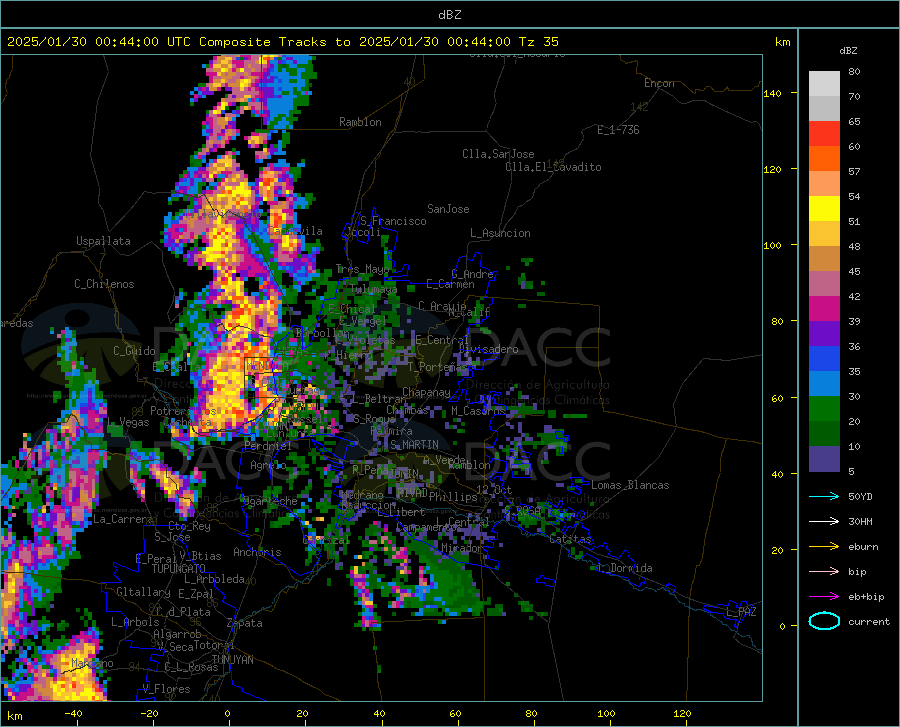
Task: Click the 100 km tick on vertical axis
Action: pos(773,245)
